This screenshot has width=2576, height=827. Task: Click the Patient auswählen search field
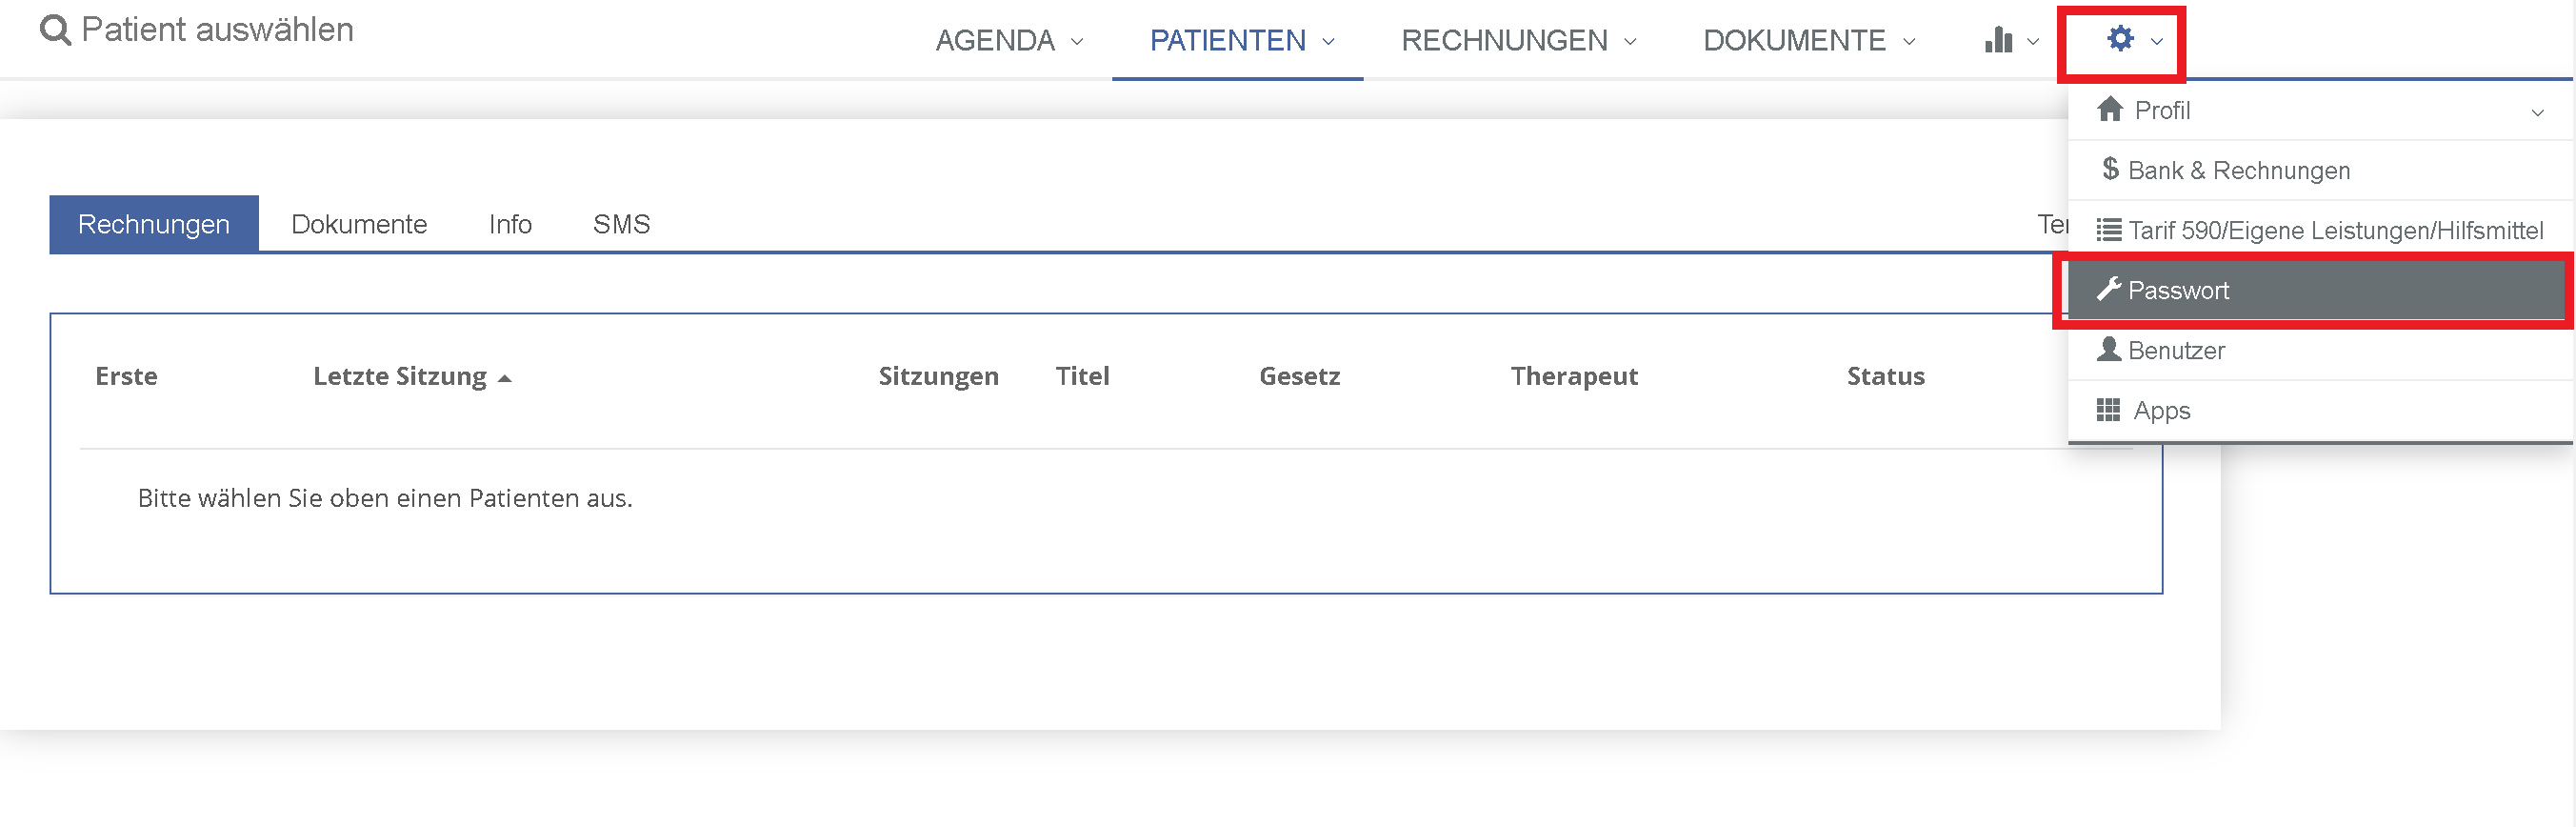(217, 31)
